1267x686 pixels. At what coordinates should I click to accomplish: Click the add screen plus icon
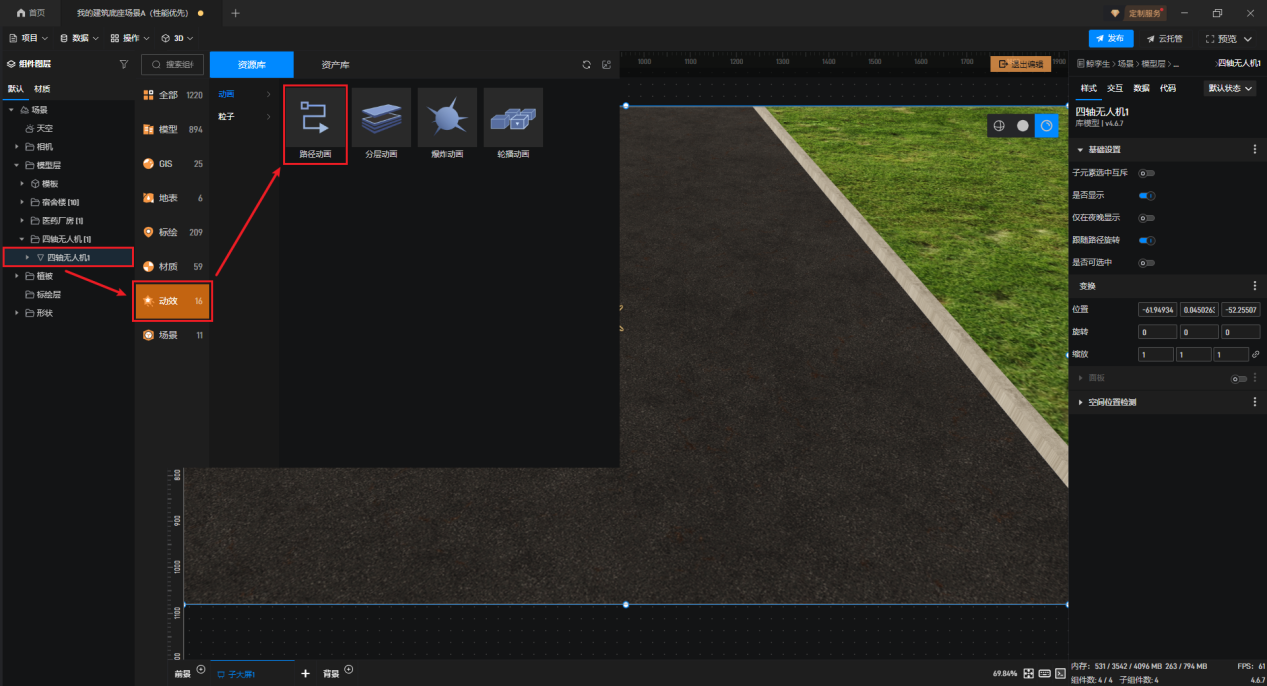coord(305,673)
